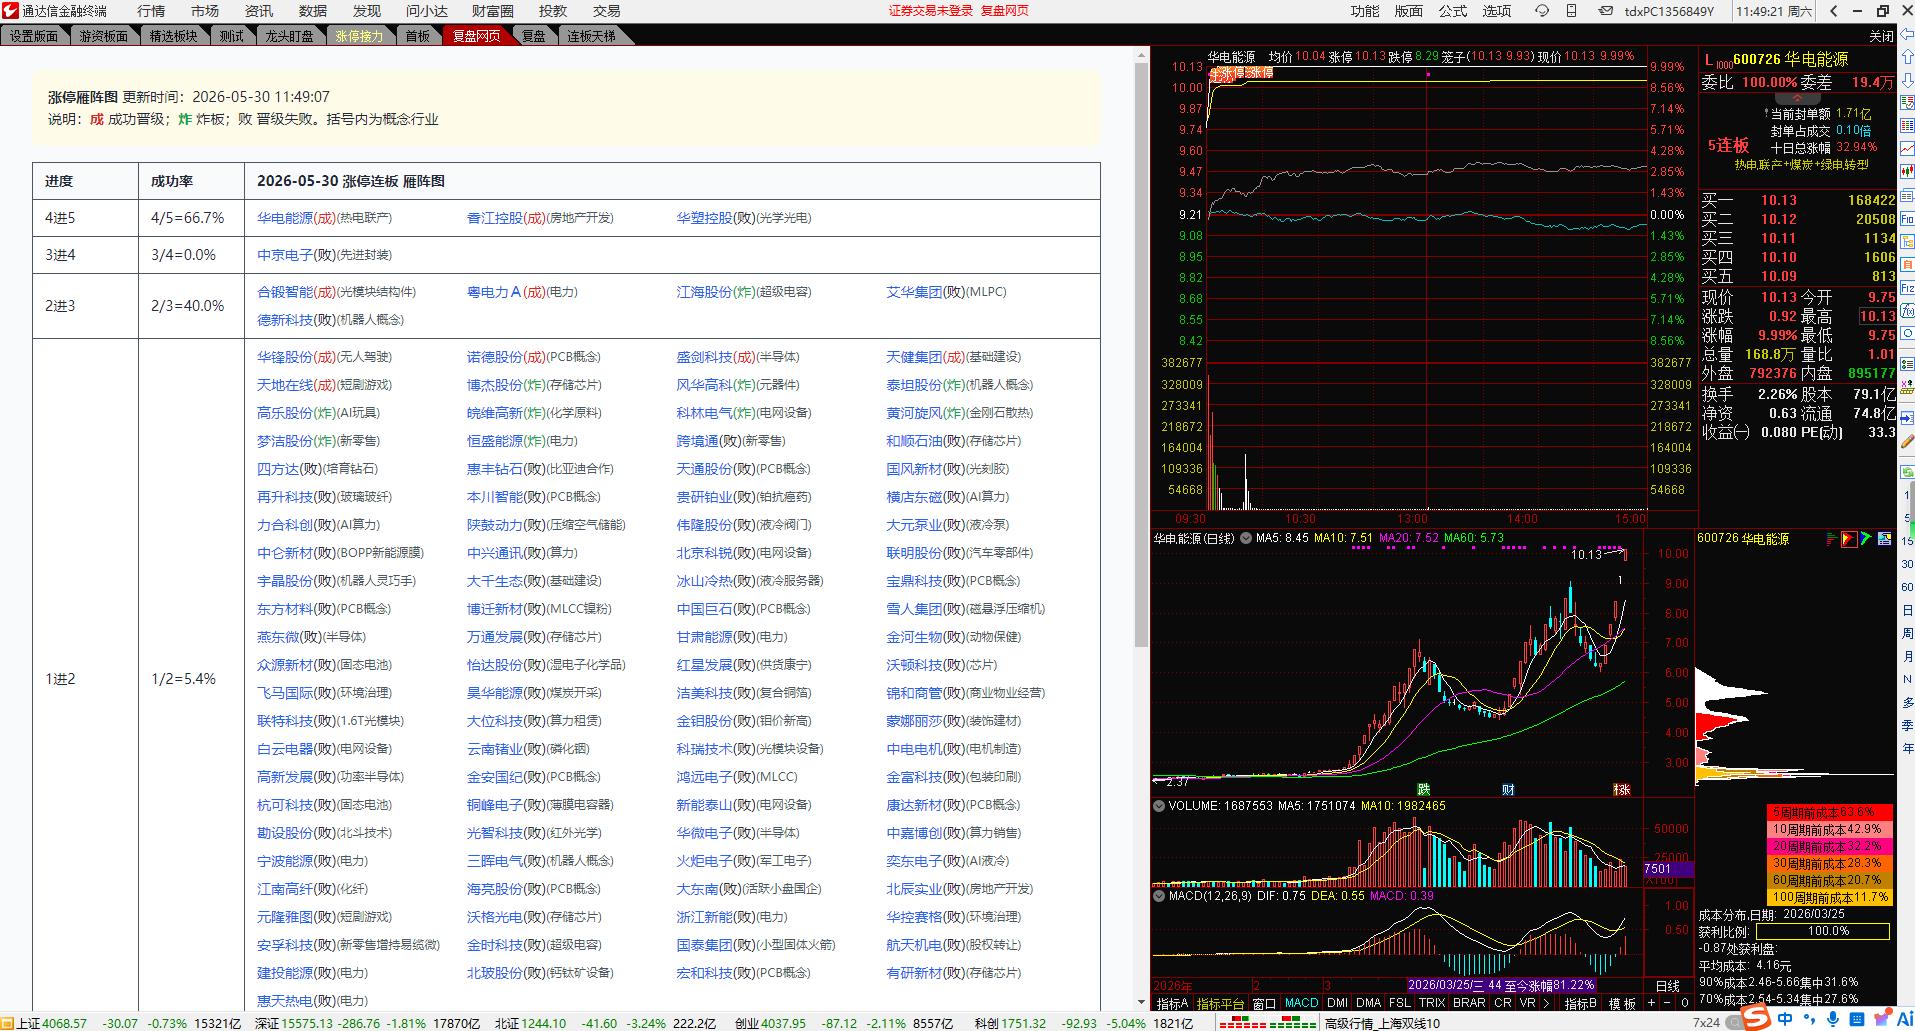Click the blue up arrow sidebar icon
The height and width of the screenshot is (1031, 1915).
(1907, 57)
